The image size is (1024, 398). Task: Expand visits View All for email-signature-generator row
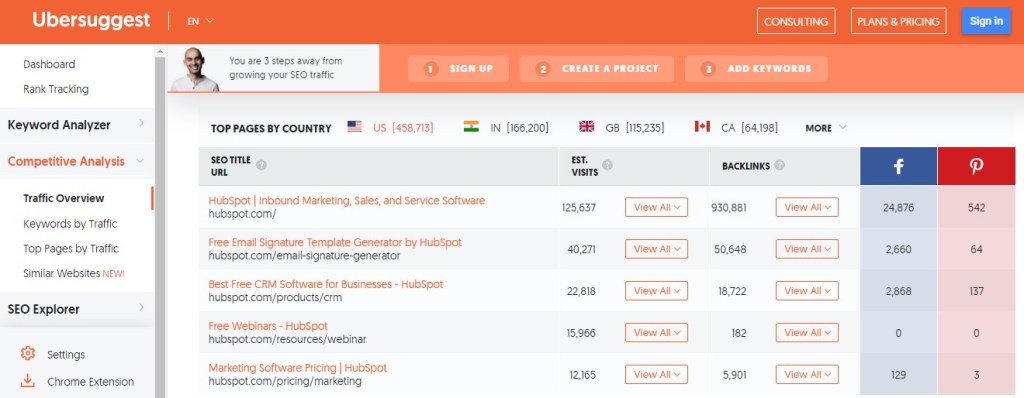click(656, 249)
